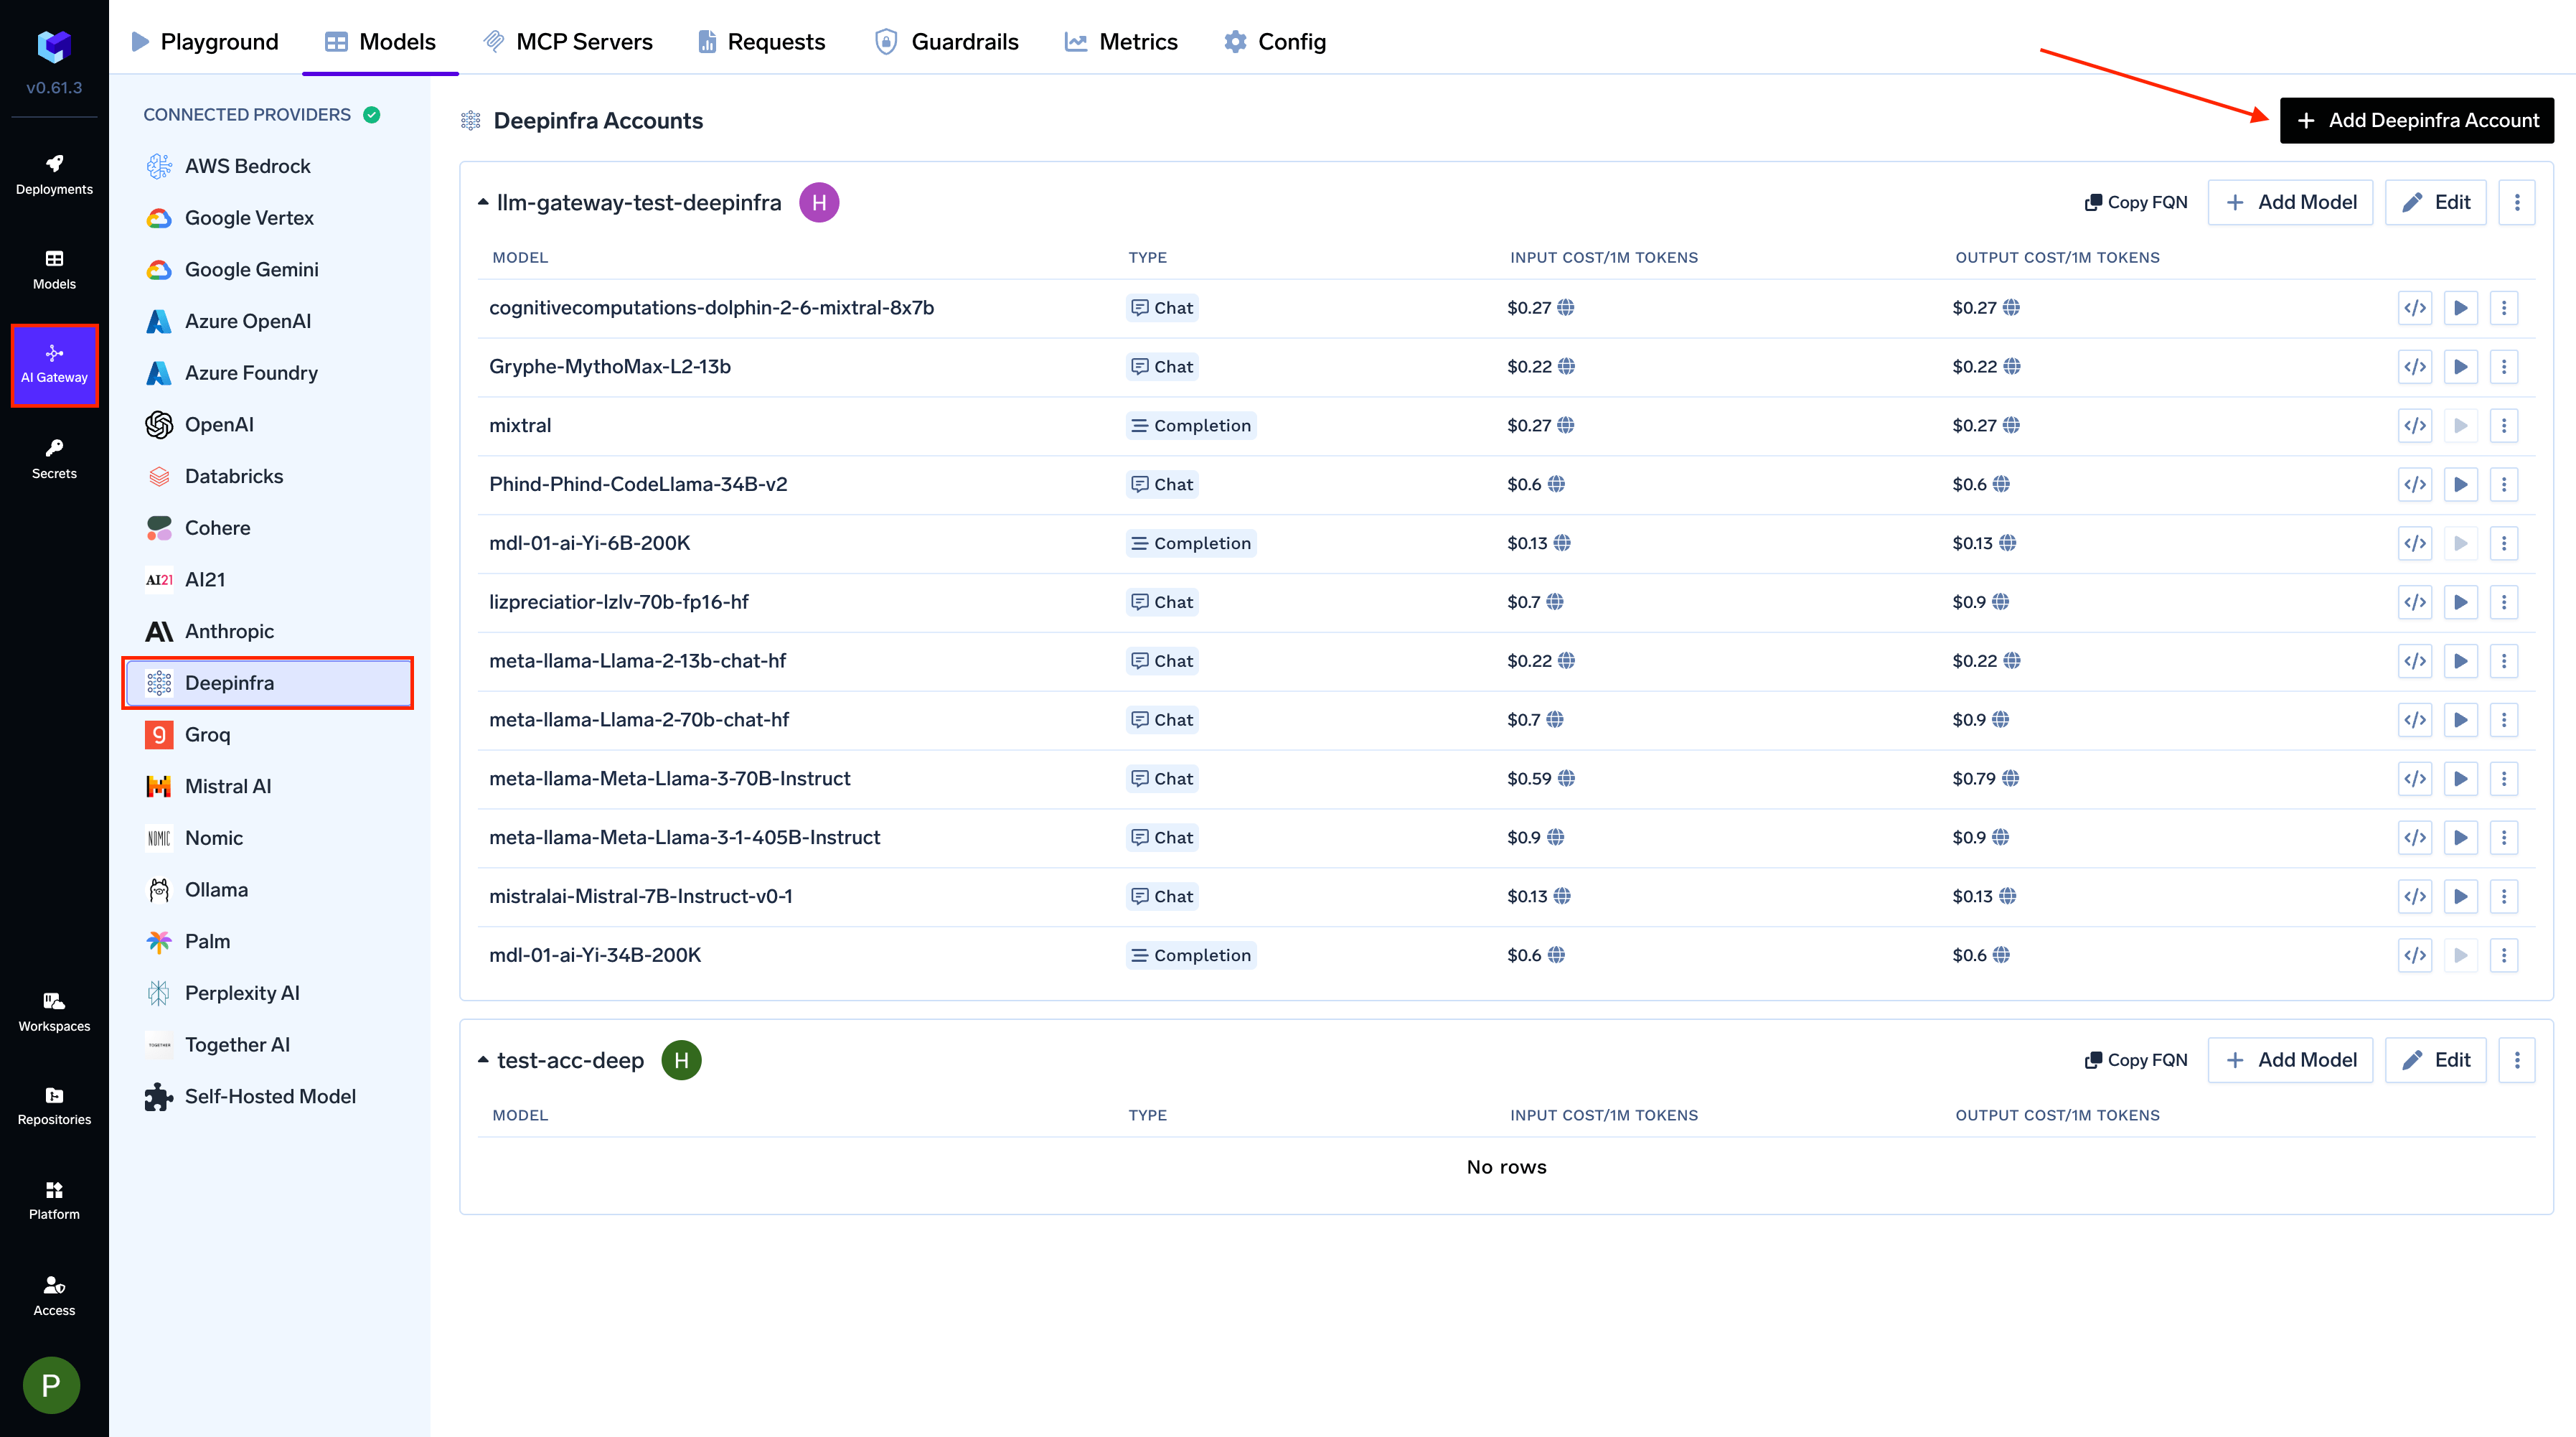Copy FQN of llm-gateway-test-deepinfra
The height and width of the screenshot is (1437, 2576).
pos(2136,203)
